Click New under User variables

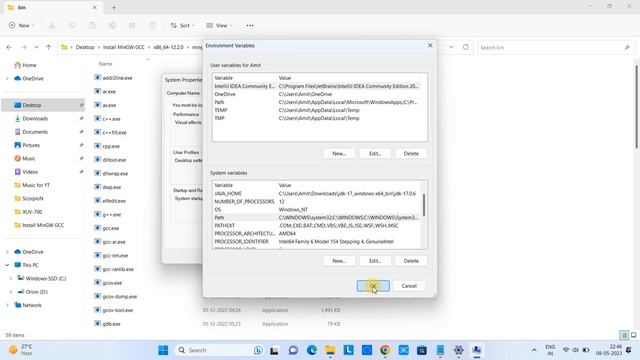pyautogui.click(x=339, y=153)
